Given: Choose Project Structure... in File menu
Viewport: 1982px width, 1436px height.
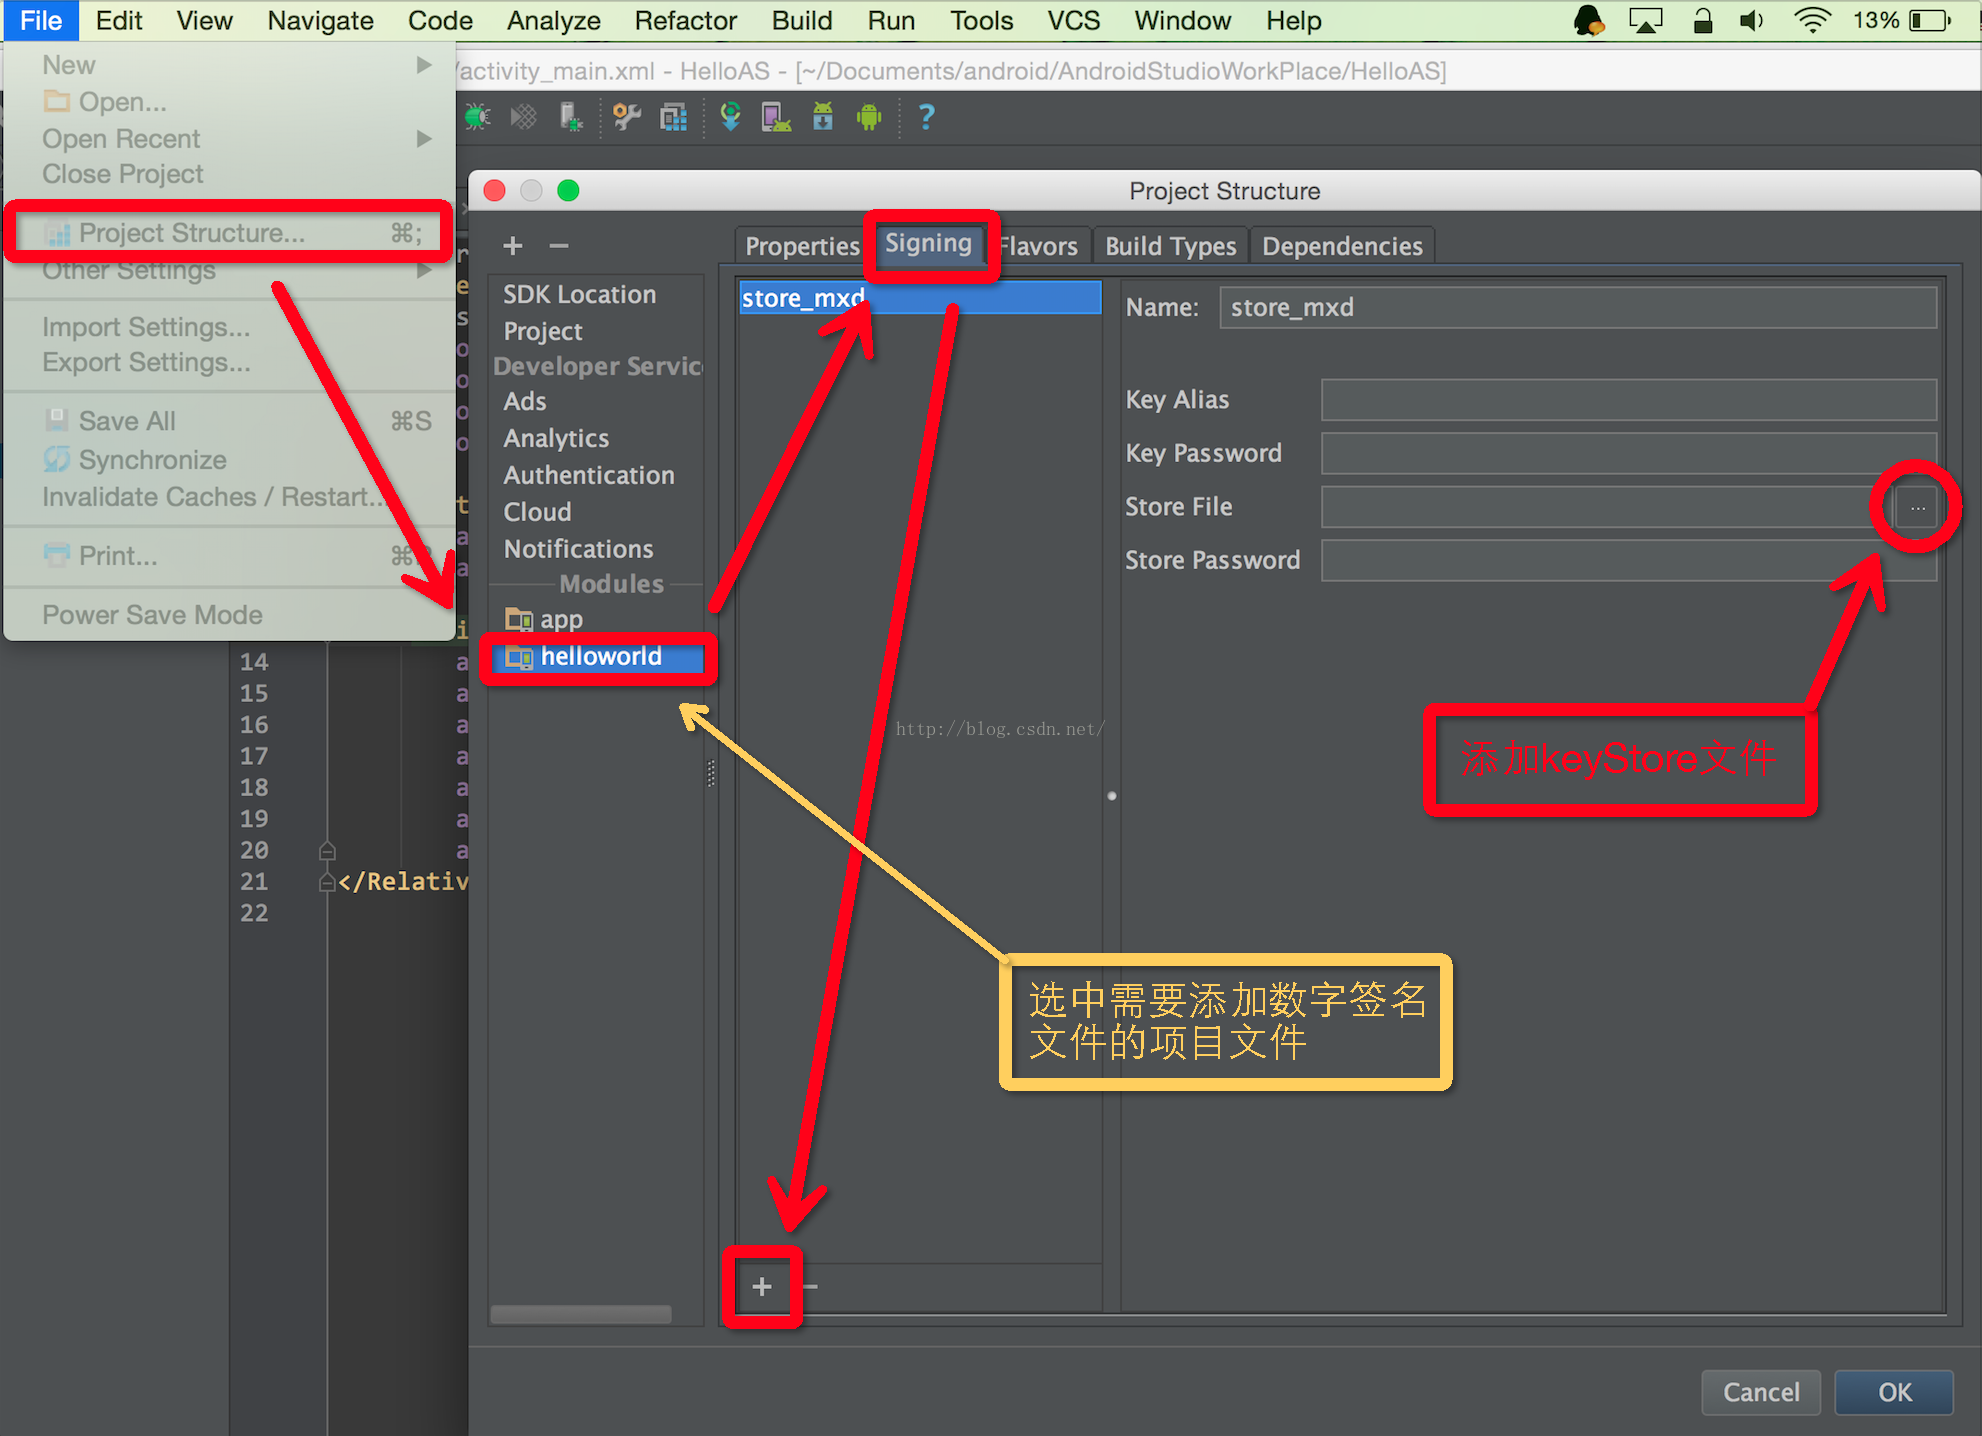Looking at the screenshot, I should click(230, 233).
